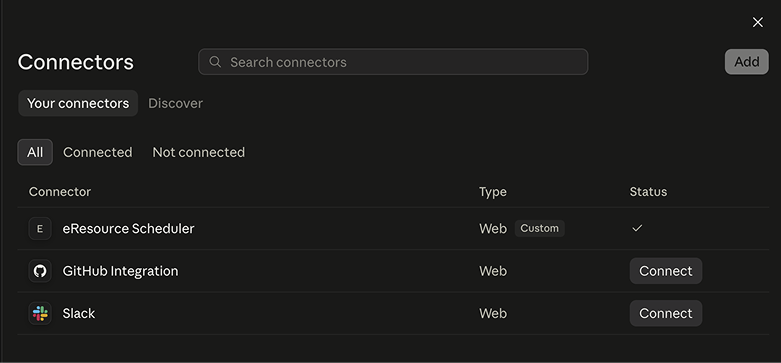Click the Custom badge on eResource Scheduler
This screenshot has width=781, height=363.
tap(539, 228)
